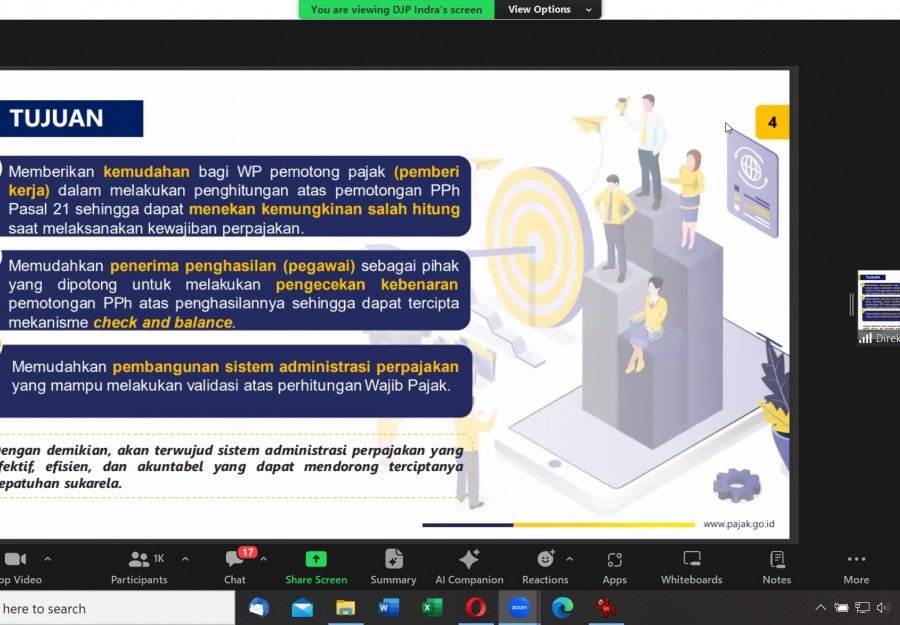This screenshot has height=625, width=900.
Task: Open the meeting Summary
Action: point(393,566)
